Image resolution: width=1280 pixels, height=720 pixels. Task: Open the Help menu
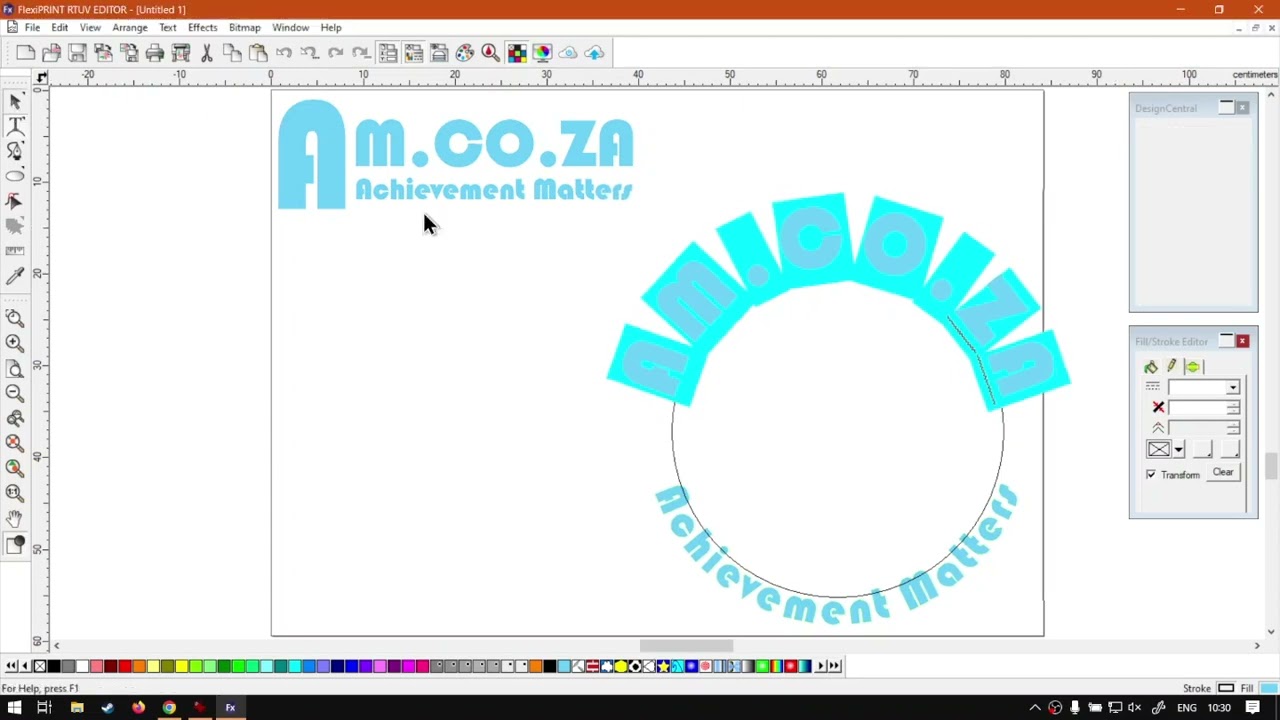[x=331, y=27]
